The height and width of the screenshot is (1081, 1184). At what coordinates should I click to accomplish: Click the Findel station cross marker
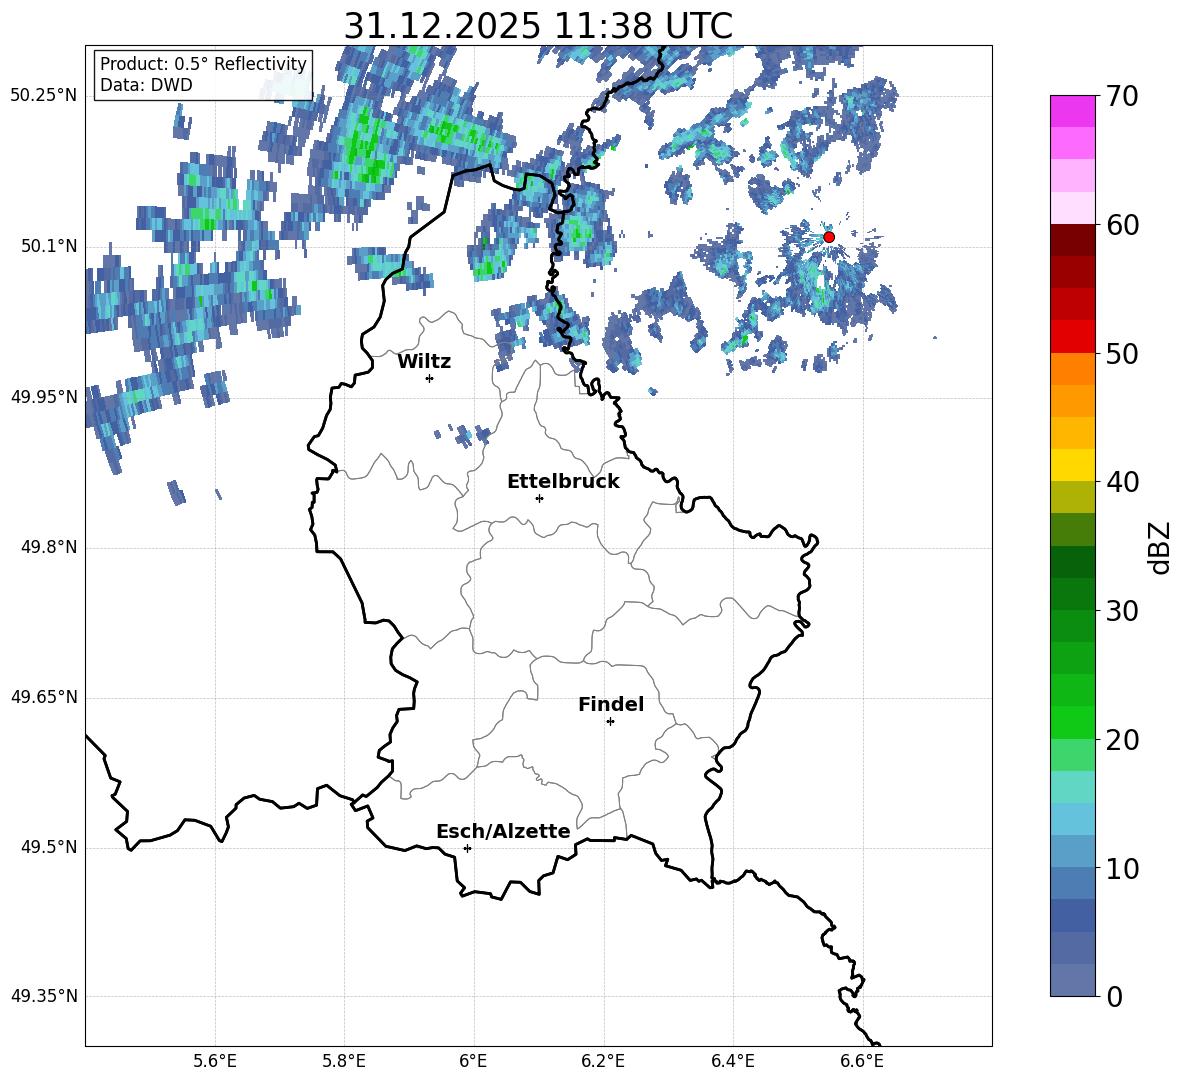610,722
